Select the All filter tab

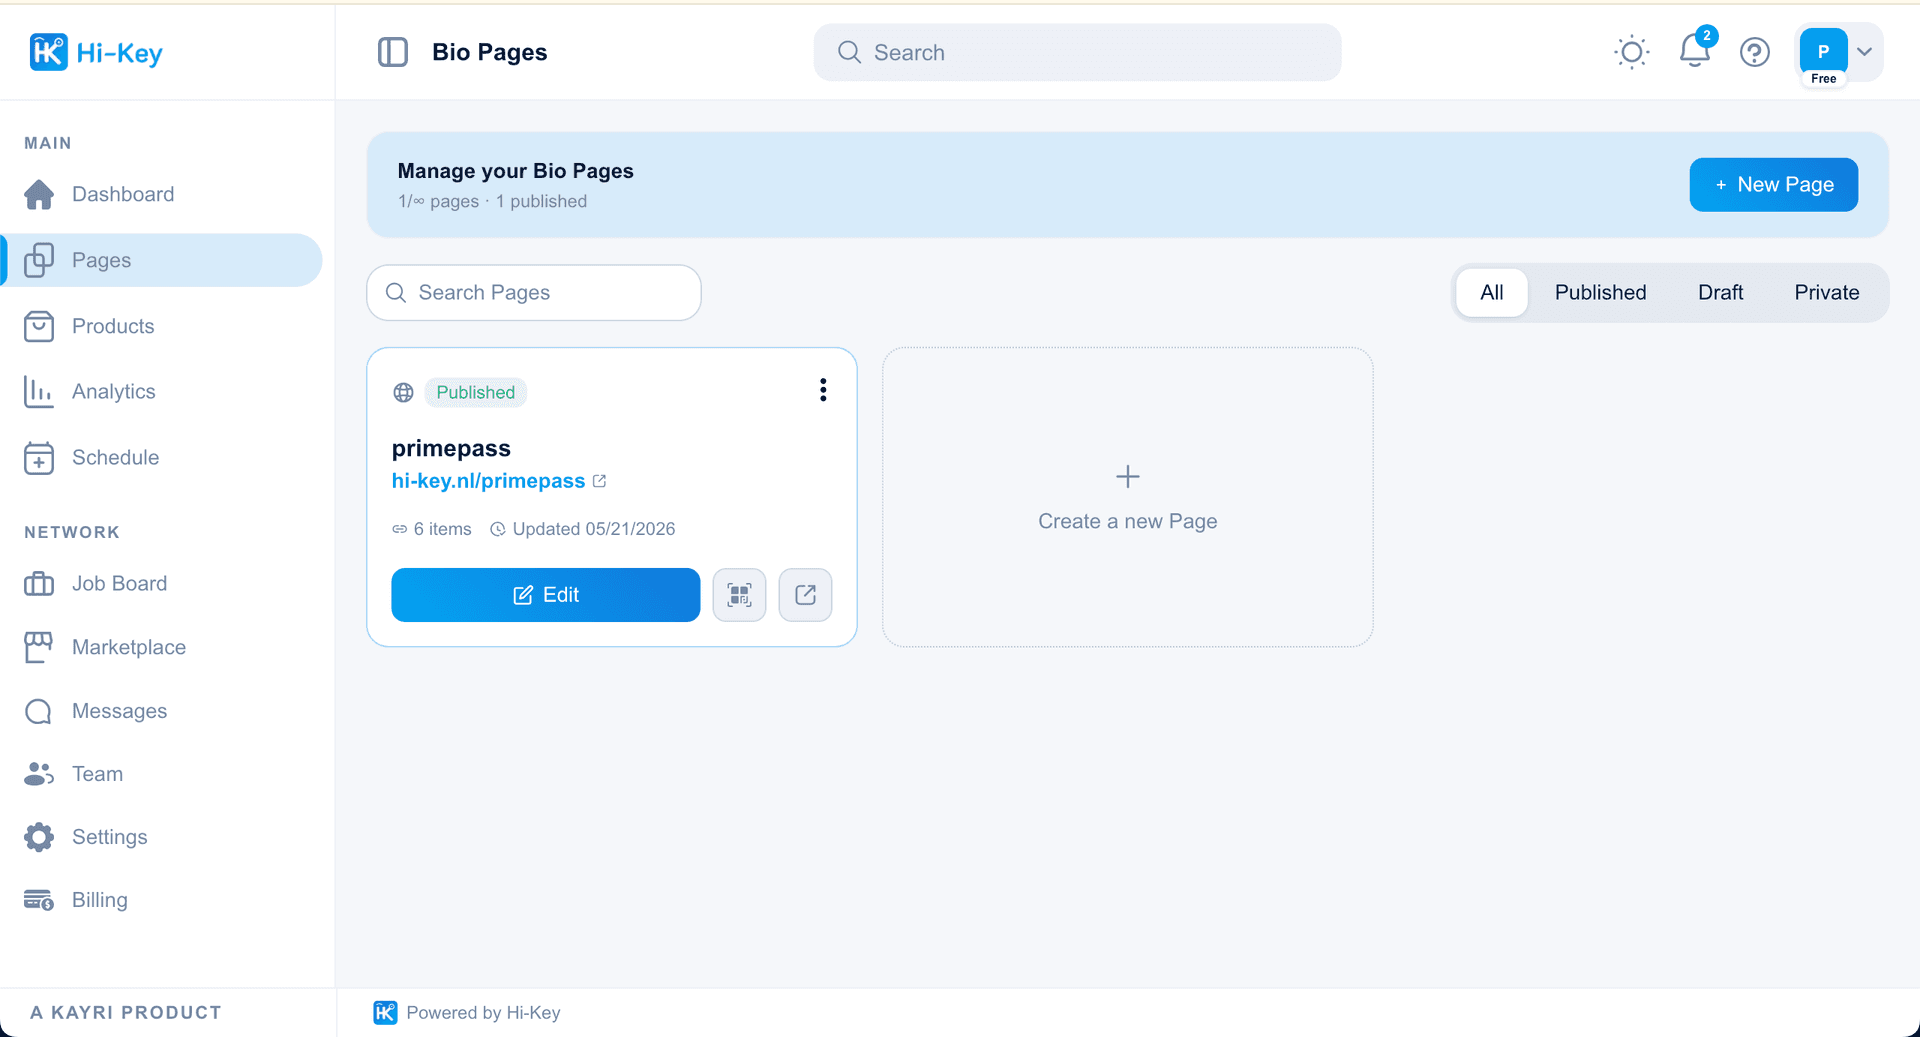pos(1491,292)
